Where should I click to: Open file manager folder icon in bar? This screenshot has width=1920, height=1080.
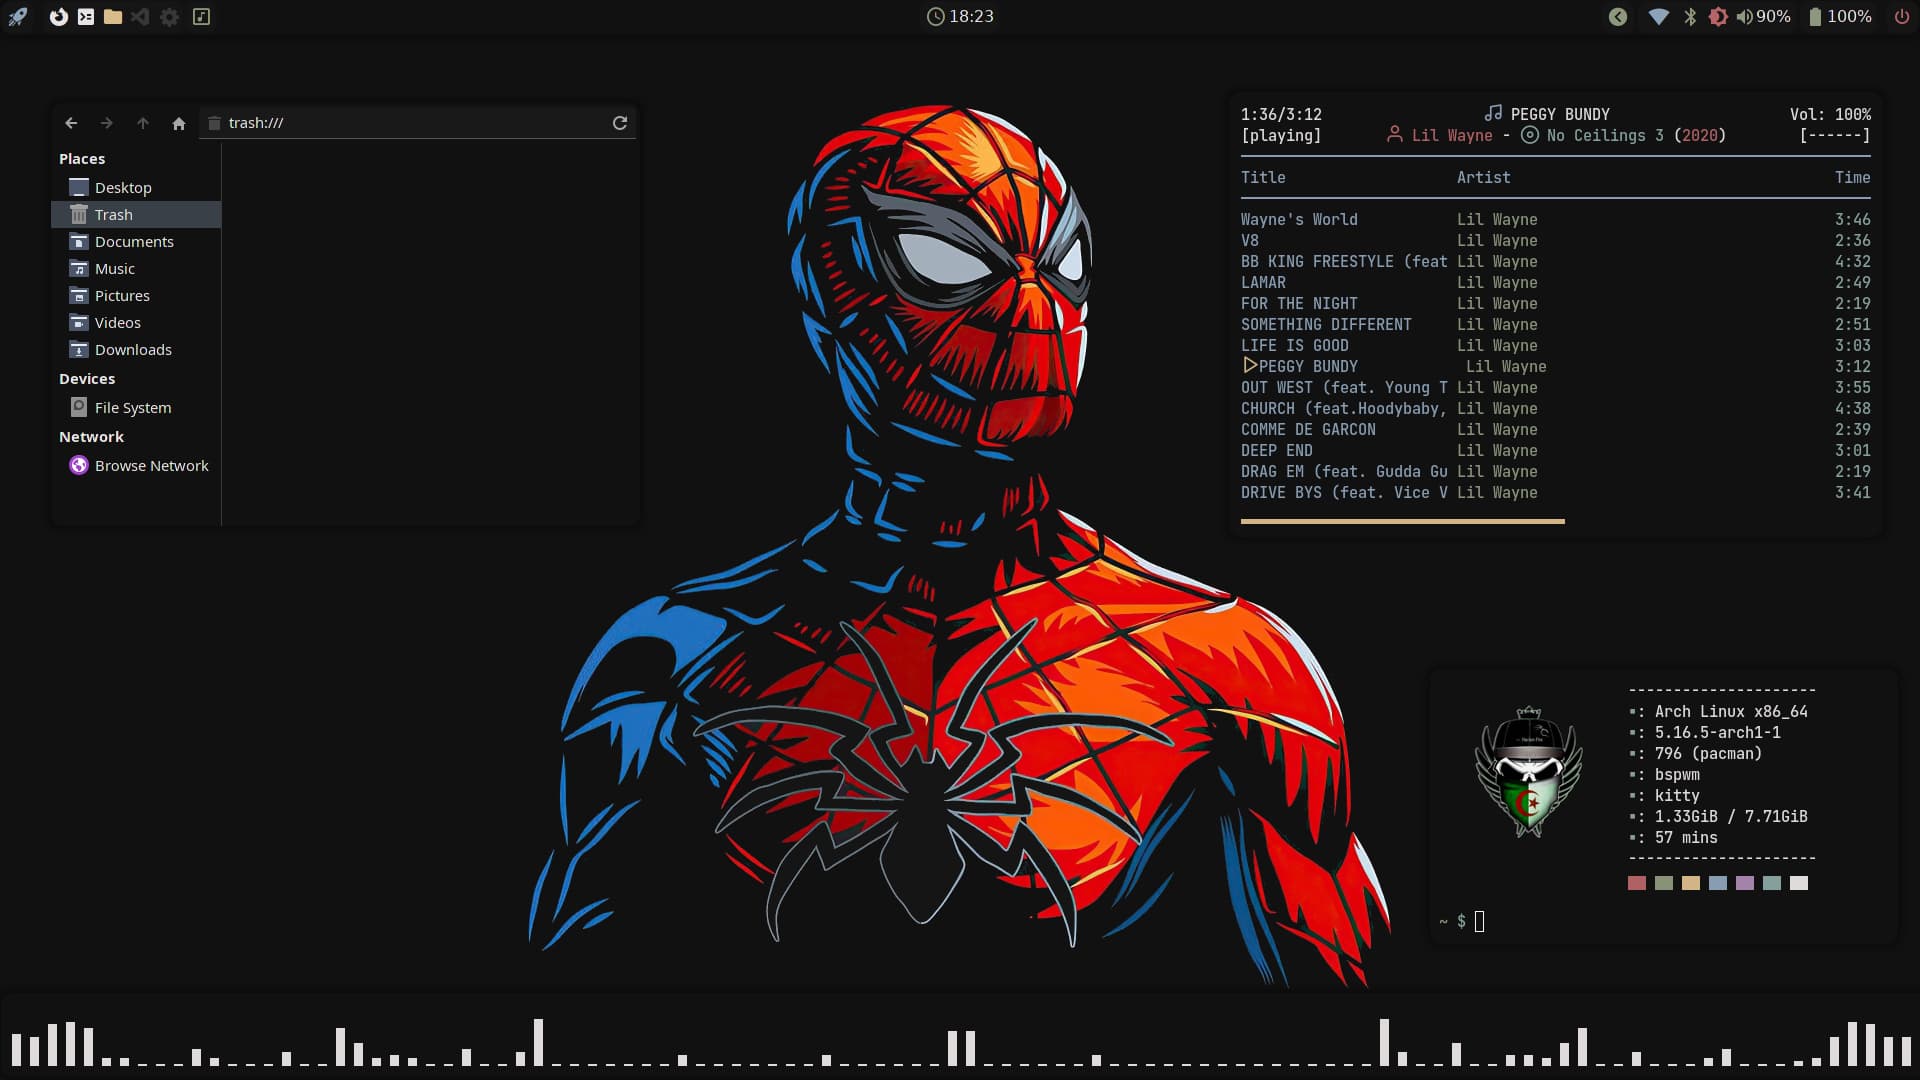point(113,17)
